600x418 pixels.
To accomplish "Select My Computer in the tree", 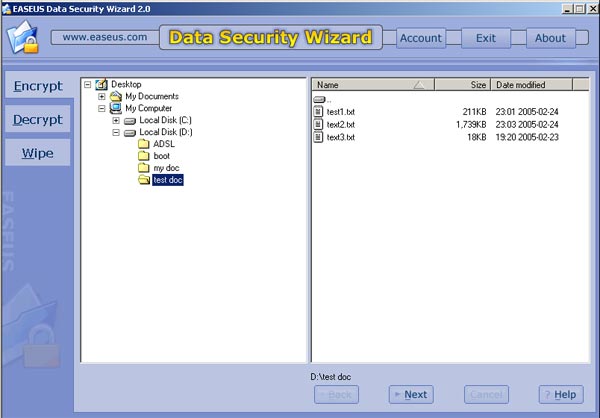I will [x=148, y=108].
